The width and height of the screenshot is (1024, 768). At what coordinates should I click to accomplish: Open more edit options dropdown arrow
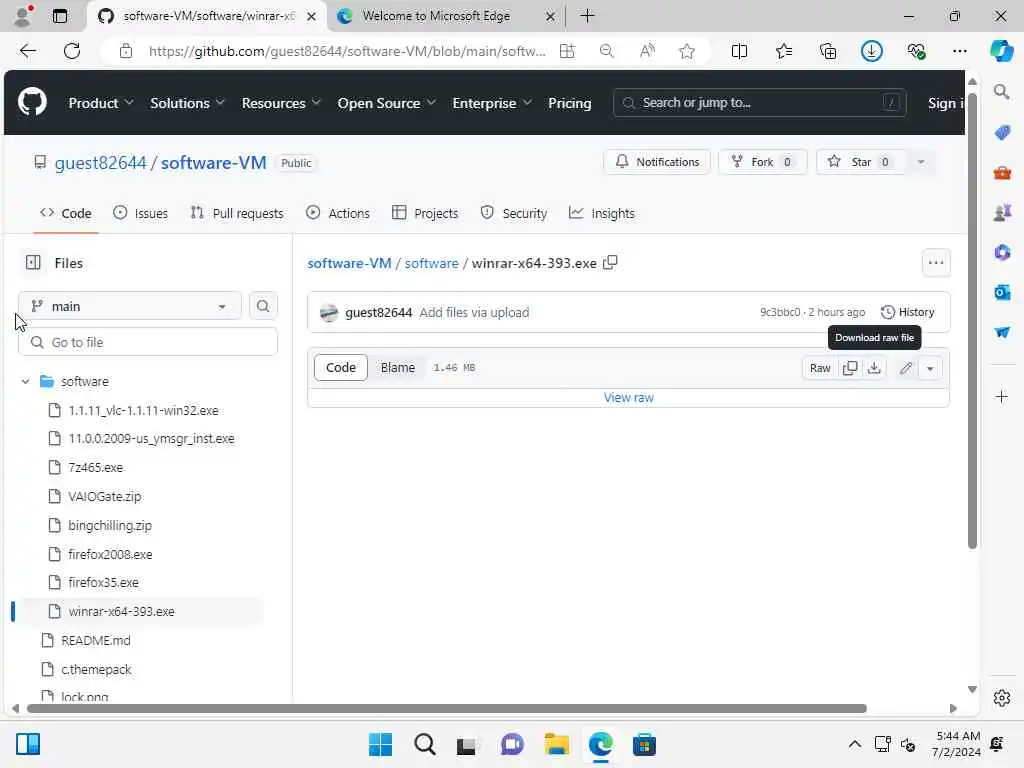coord(930,368)
